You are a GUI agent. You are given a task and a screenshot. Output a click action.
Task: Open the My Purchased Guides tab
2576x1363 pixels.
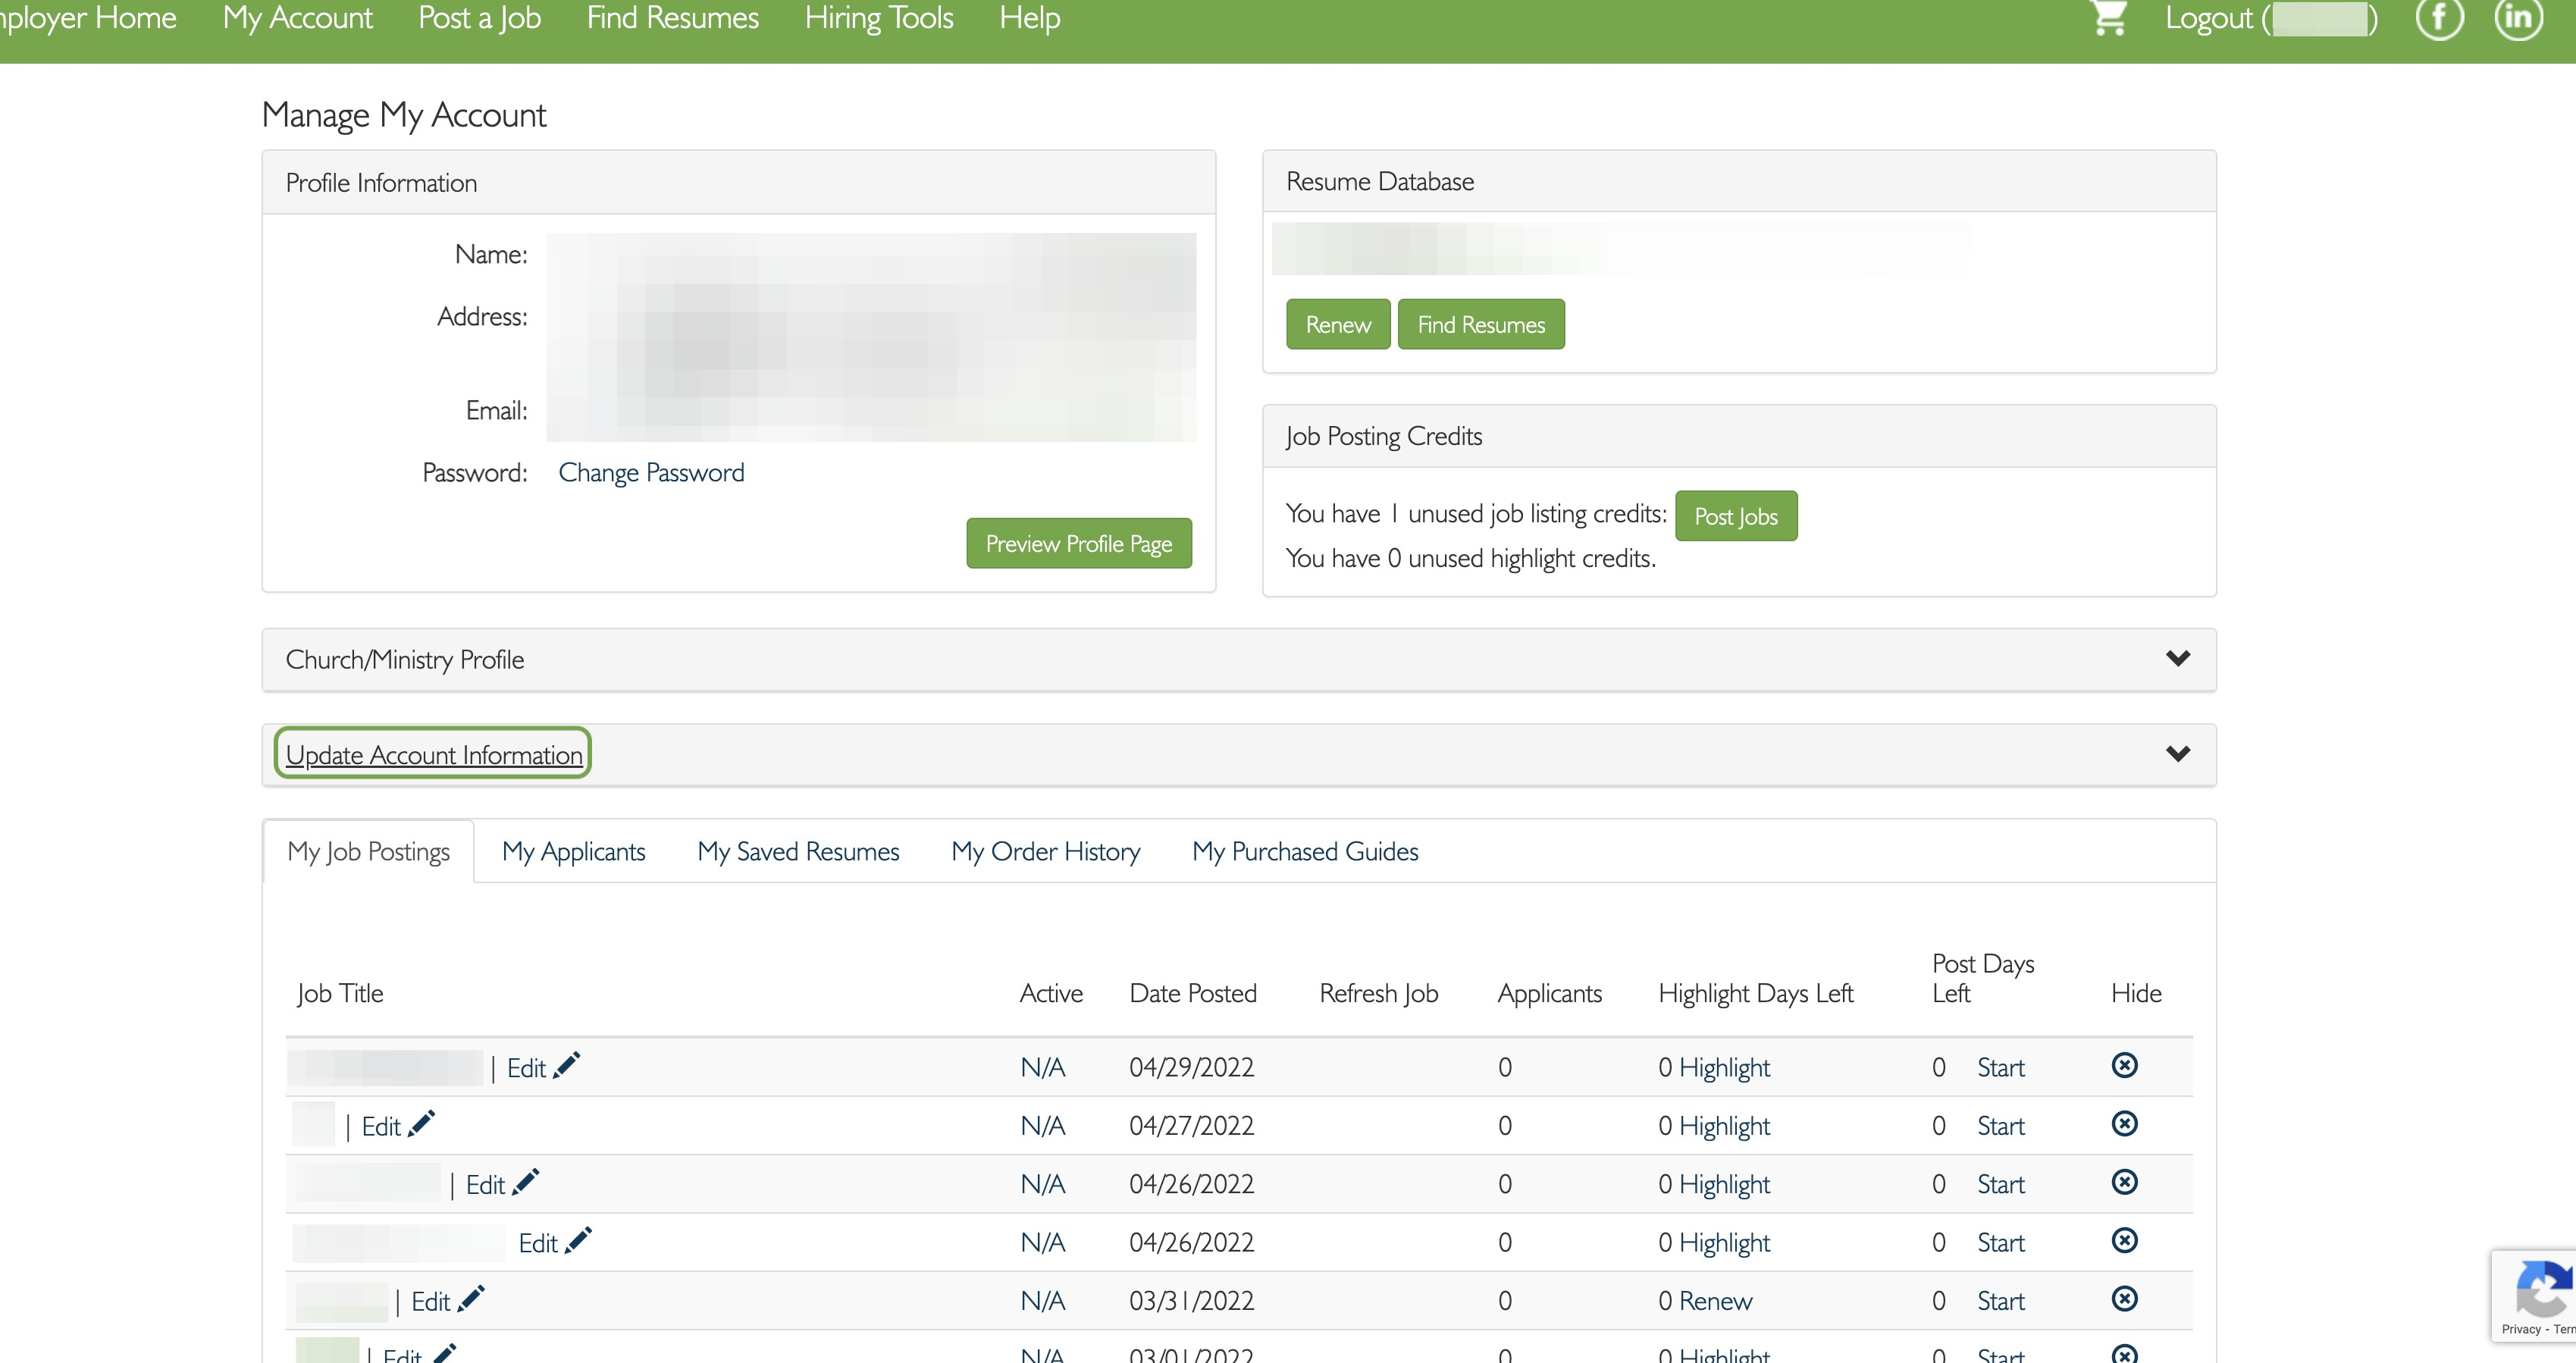tap(1305, 851)
